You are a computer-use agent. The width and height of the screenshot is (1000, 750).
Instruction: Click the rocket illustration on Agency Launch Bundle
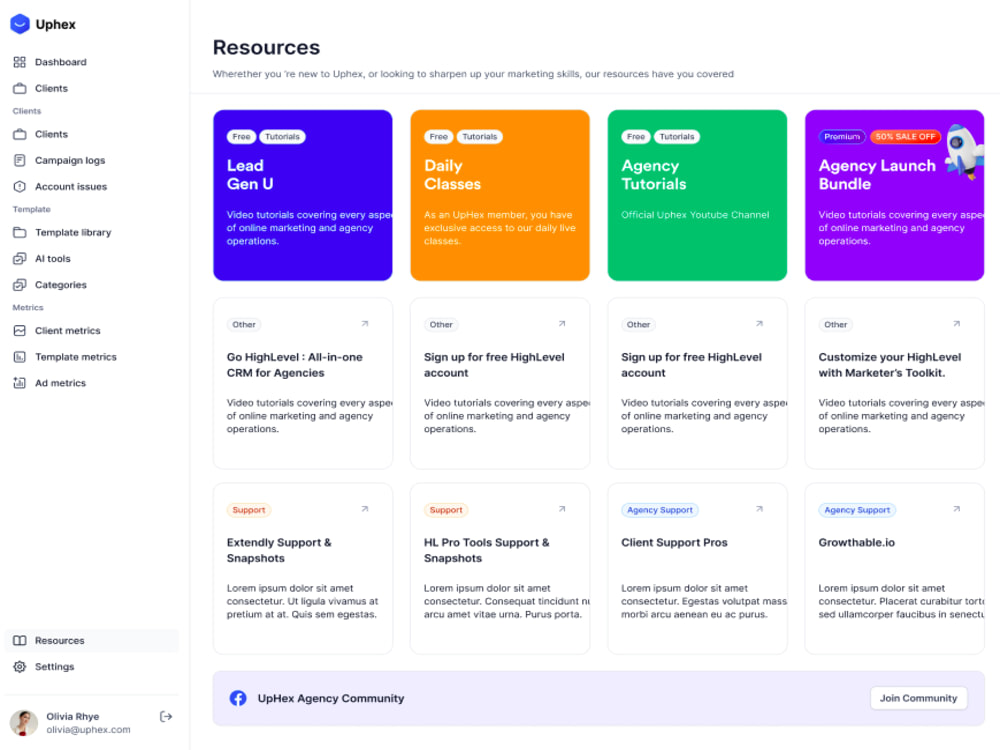click(x=964, y=152)
